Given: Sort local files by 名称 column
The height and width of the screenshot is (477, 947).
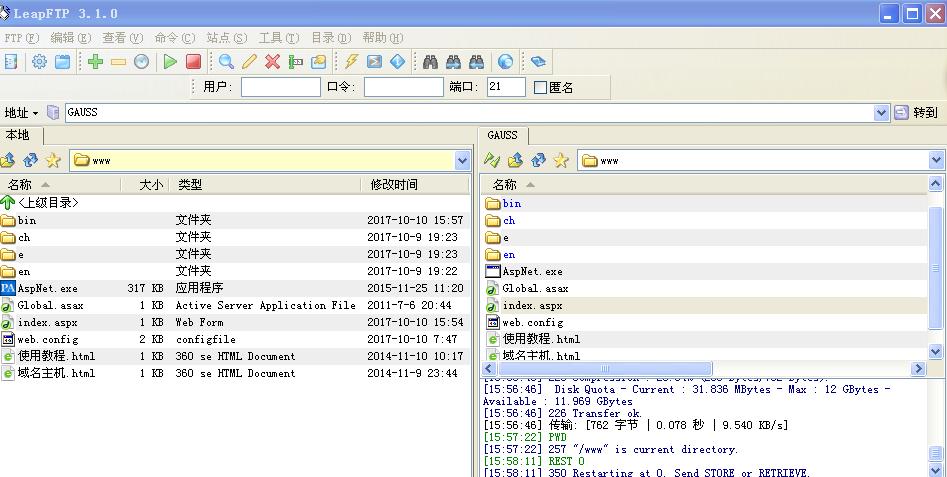Looking at the screenshot, I should pyautogui.click(x=60, y=185).
